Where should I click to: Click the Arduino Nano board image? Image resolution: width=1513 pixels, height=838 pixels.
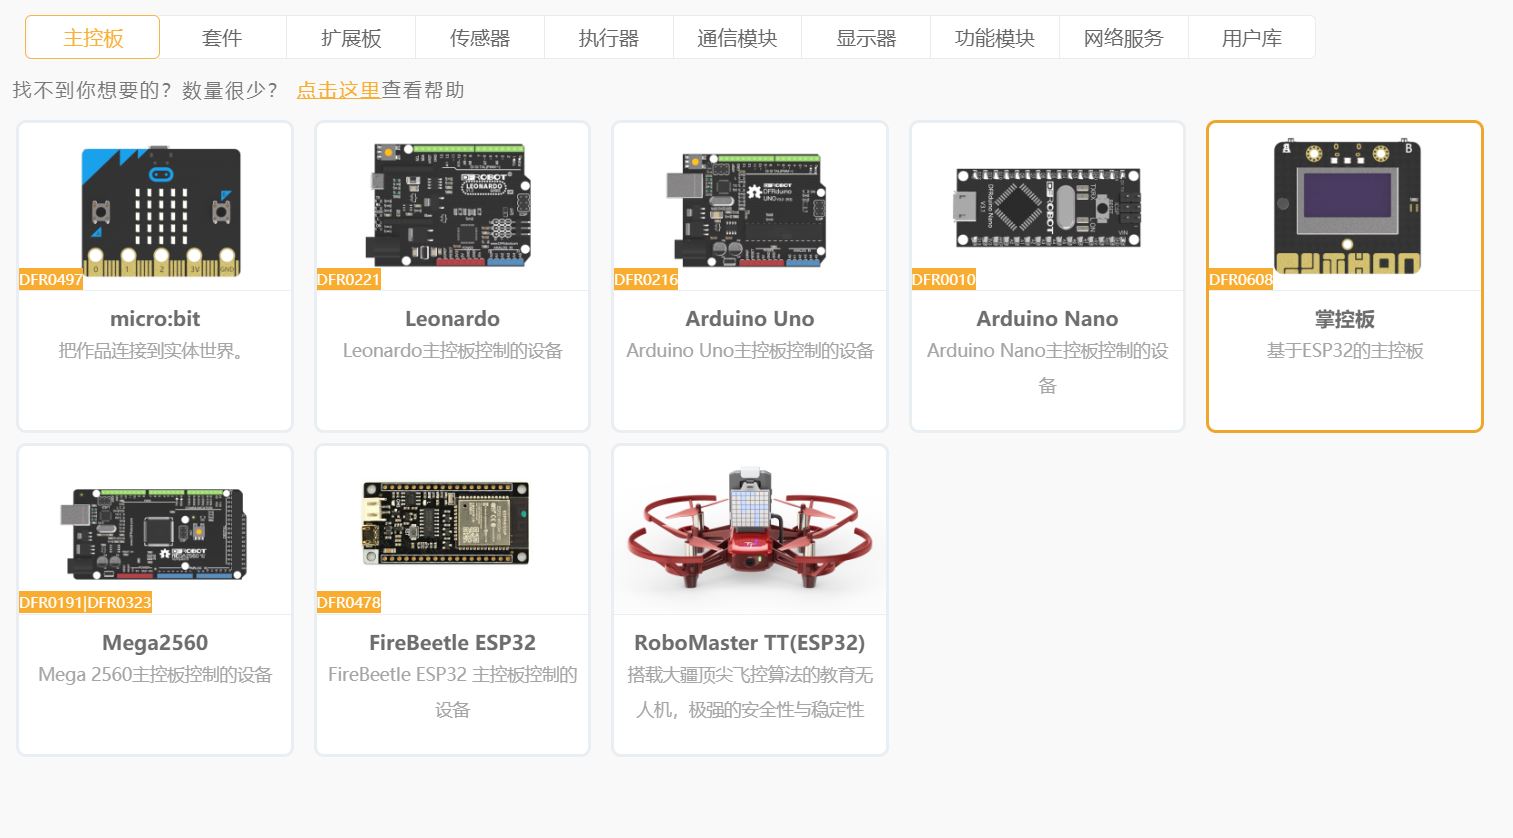[1046, 208]
